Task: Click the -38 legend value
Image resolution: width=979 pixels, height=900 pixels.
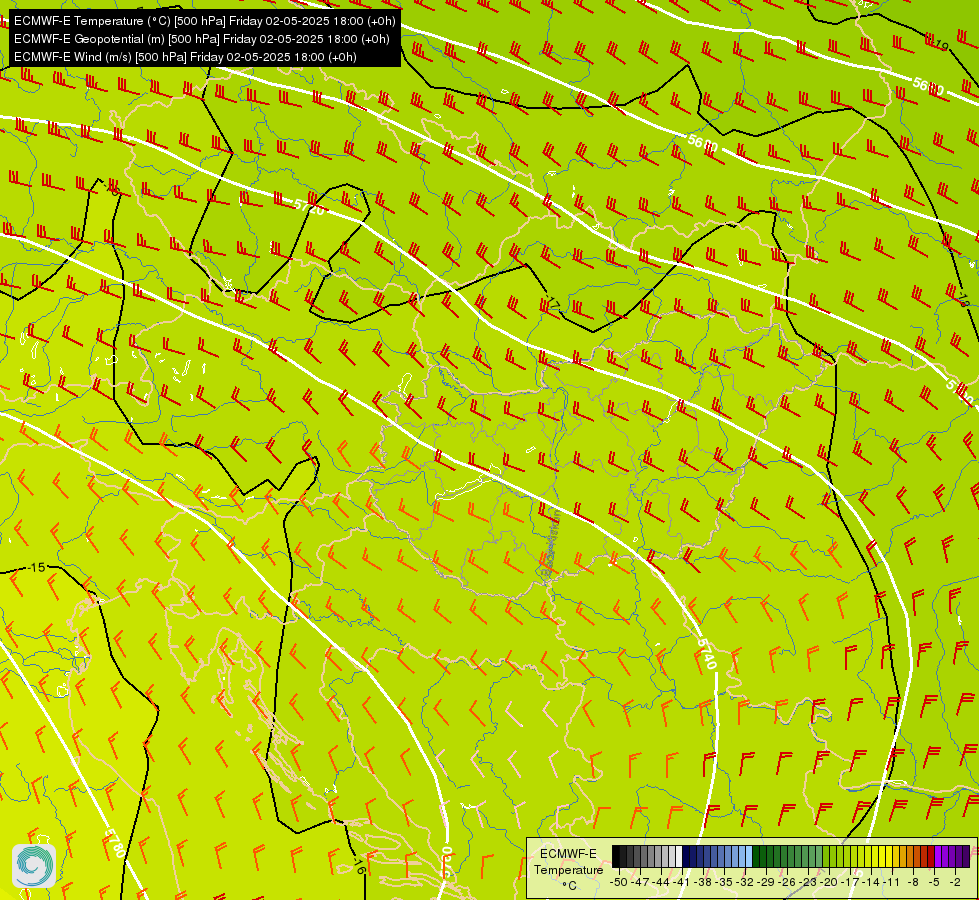Action: pyautogui.click(x=702, y=882)
